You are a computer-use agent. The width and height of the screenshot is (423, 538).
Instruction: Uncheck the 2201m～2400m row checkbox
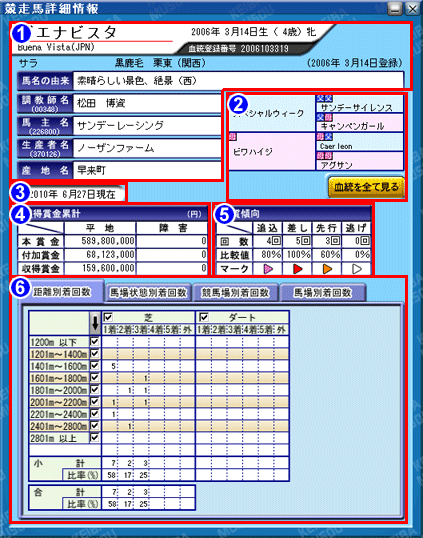[94, 413]
